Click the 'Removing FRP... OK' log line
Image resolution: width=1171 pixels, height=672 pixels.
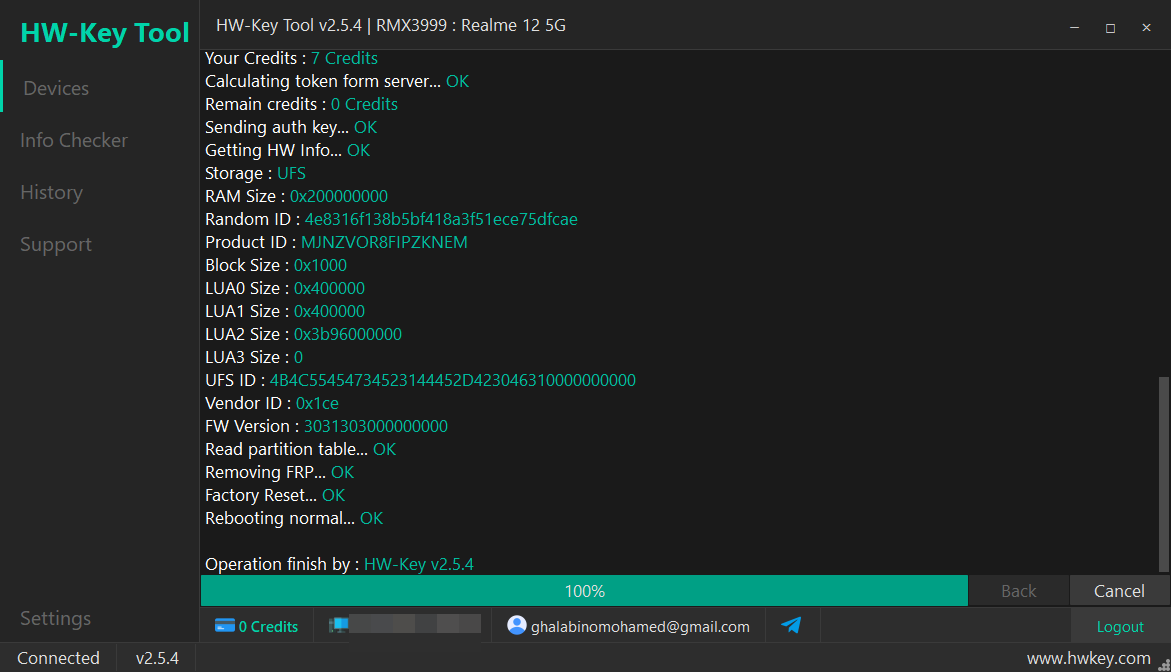[x=279, y=473]
